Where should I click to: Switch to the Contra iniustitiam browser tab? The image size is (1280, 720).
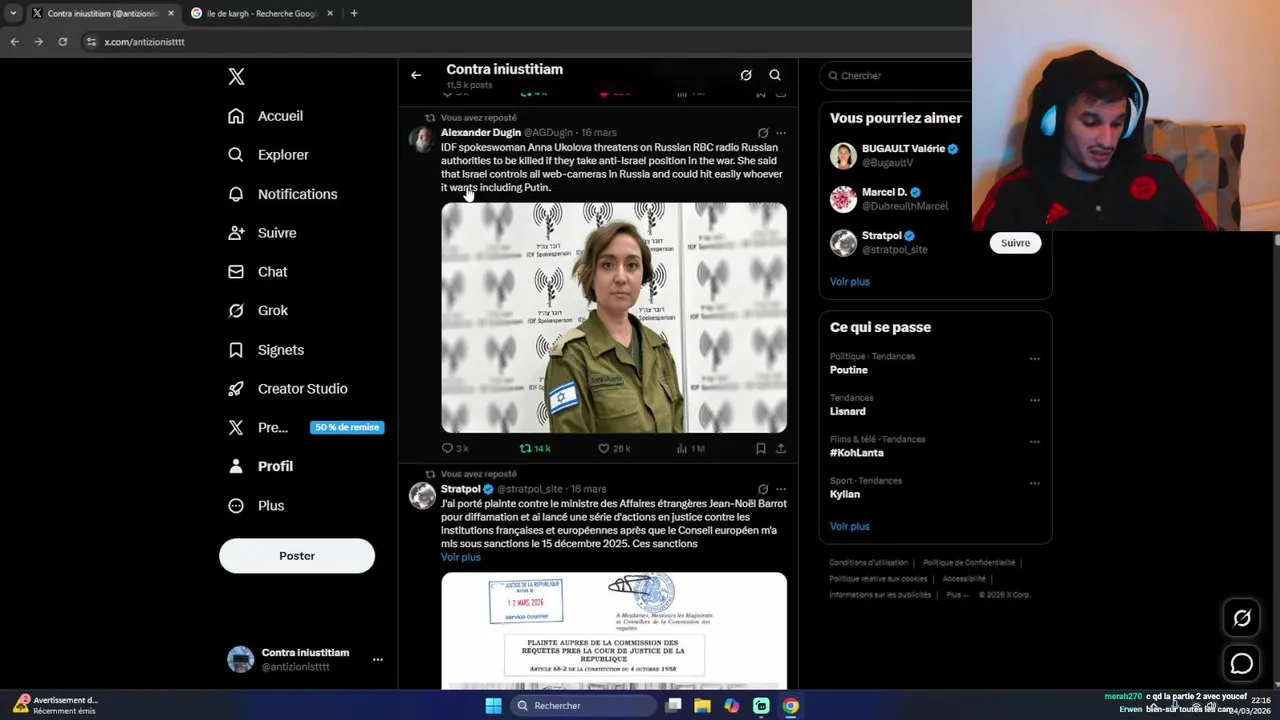102,13
